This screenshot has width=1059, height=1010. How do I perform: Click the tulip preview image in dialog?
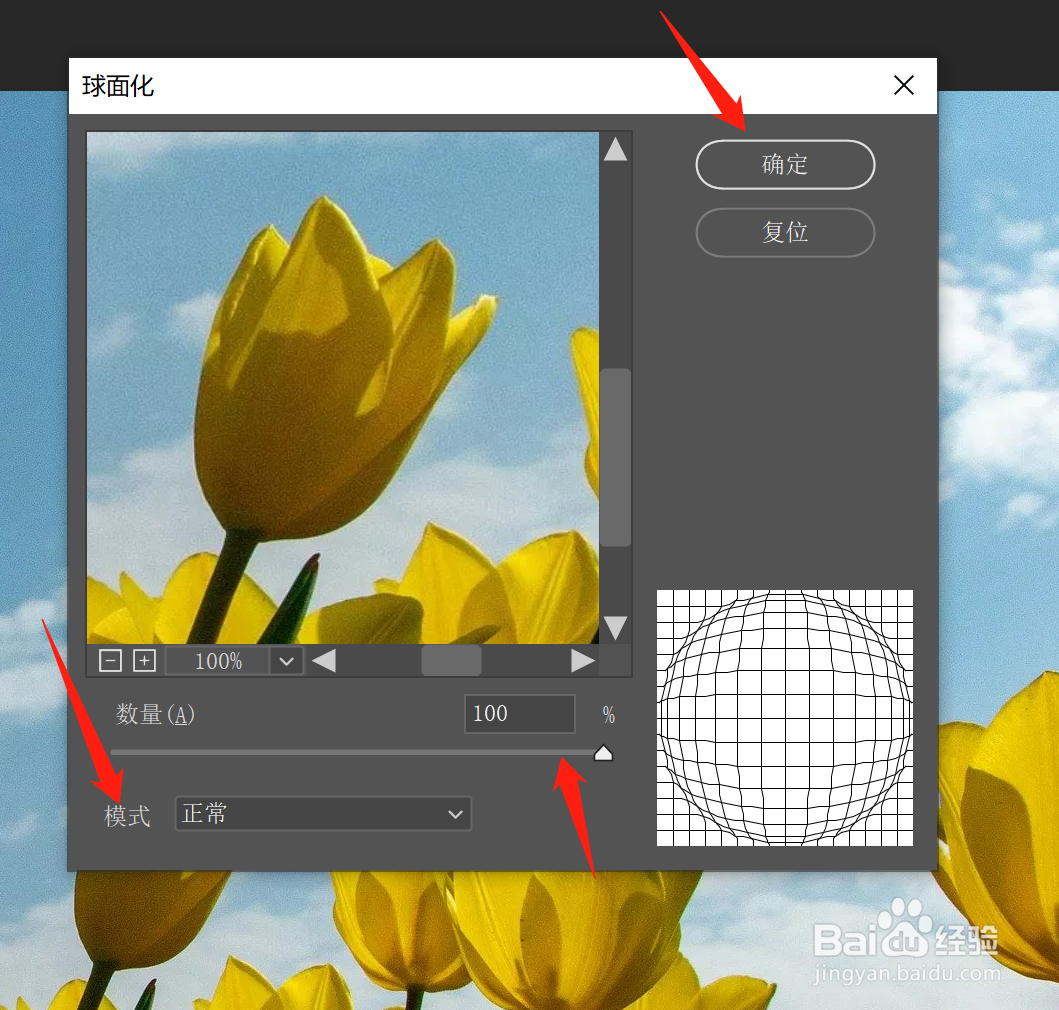pyautogui.click(x=342, y=388)
